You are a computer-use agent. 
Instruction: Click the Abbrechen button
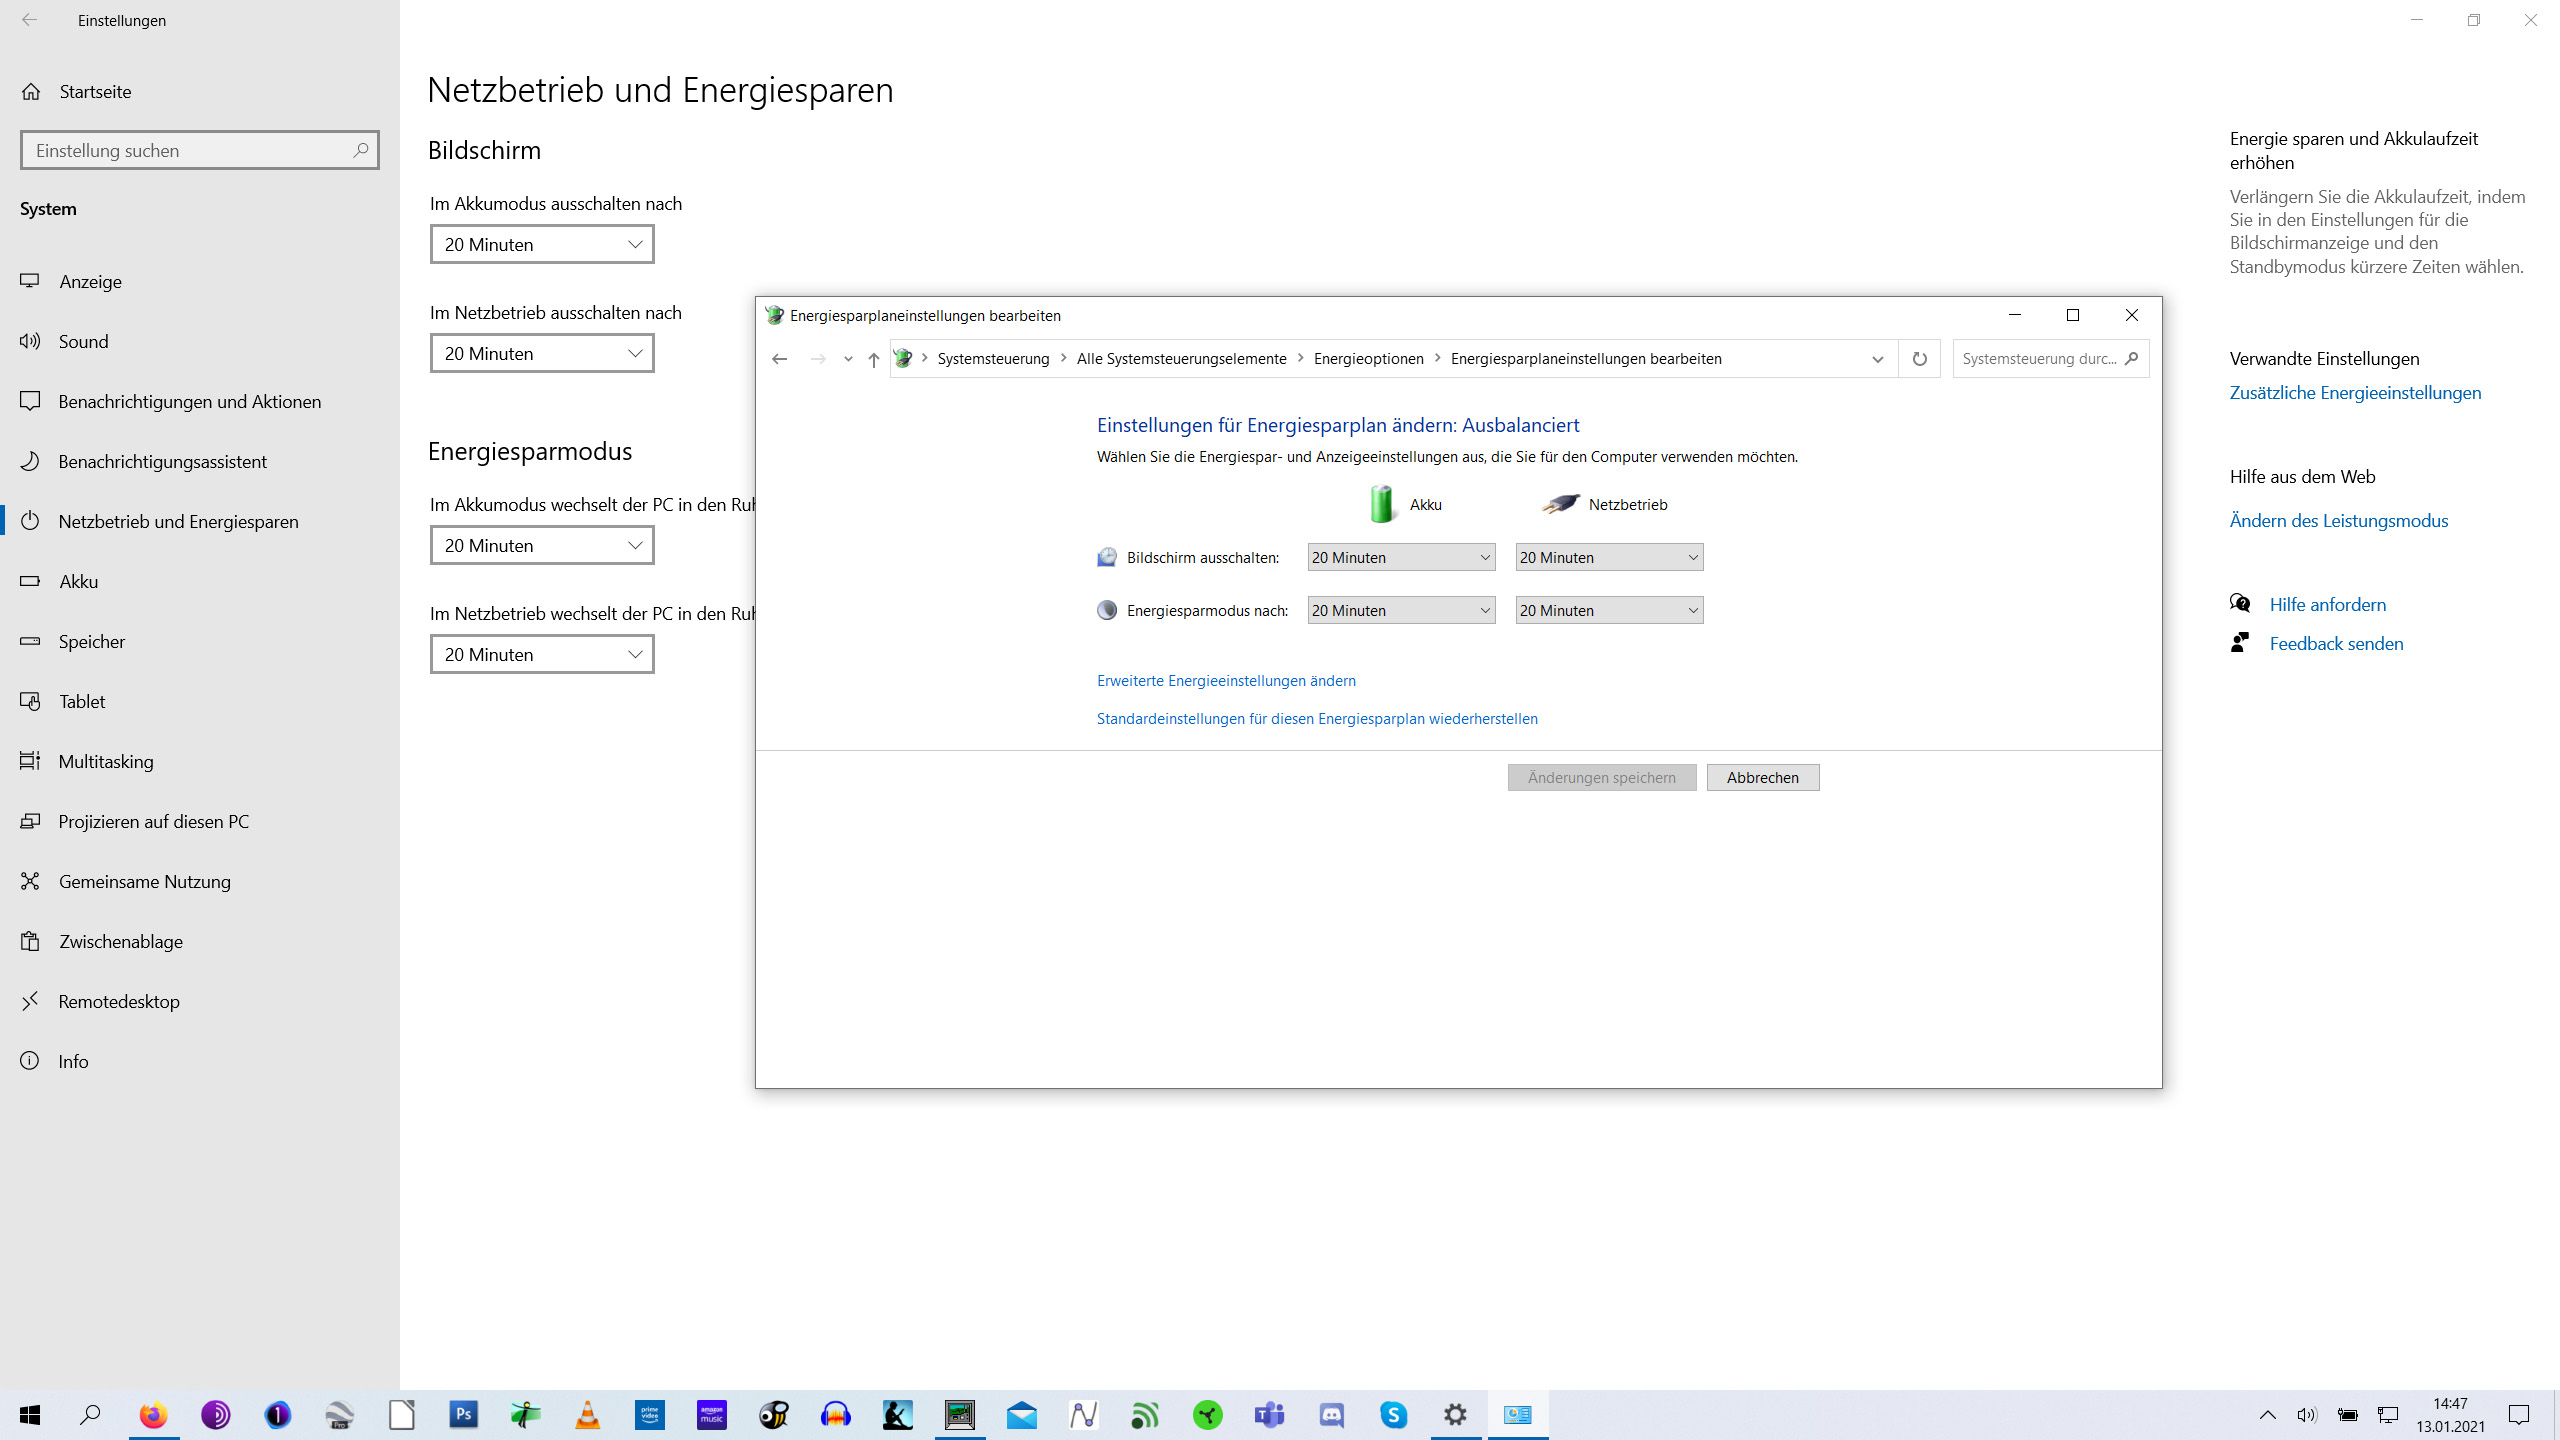[1762, 778]
